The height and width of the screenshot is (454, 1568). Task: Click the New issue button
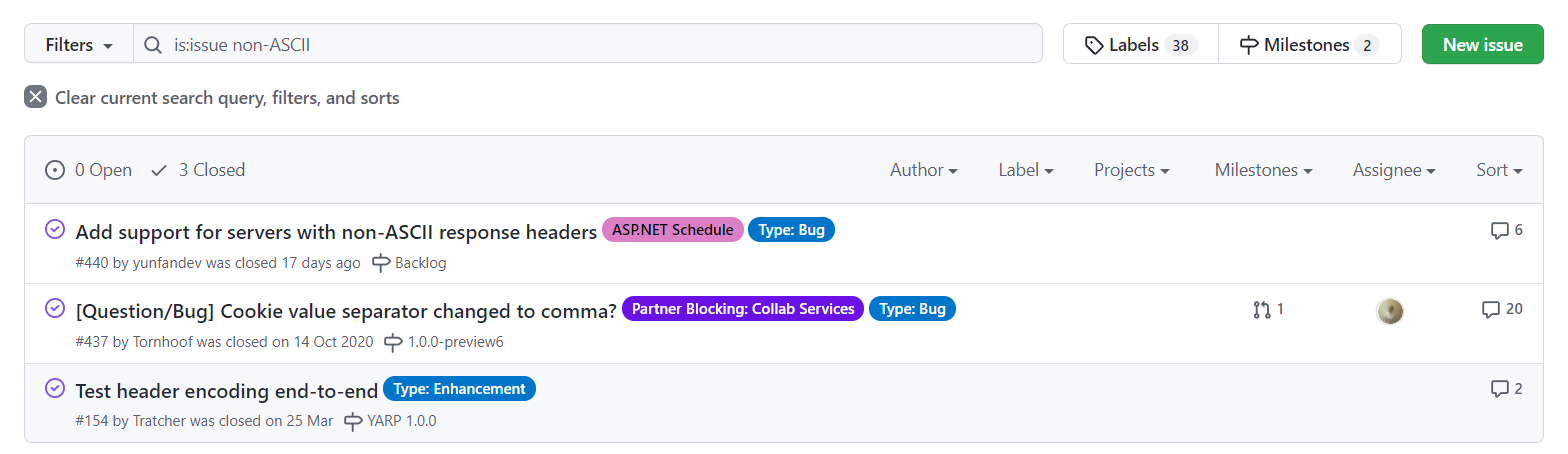[1482, 45]
